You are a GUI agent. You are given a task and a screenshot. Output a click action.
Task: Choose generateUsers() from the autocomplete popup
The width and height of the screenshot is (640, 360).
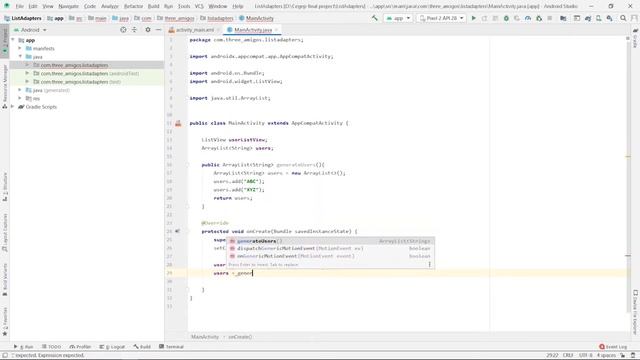click(x=330, y=241)
